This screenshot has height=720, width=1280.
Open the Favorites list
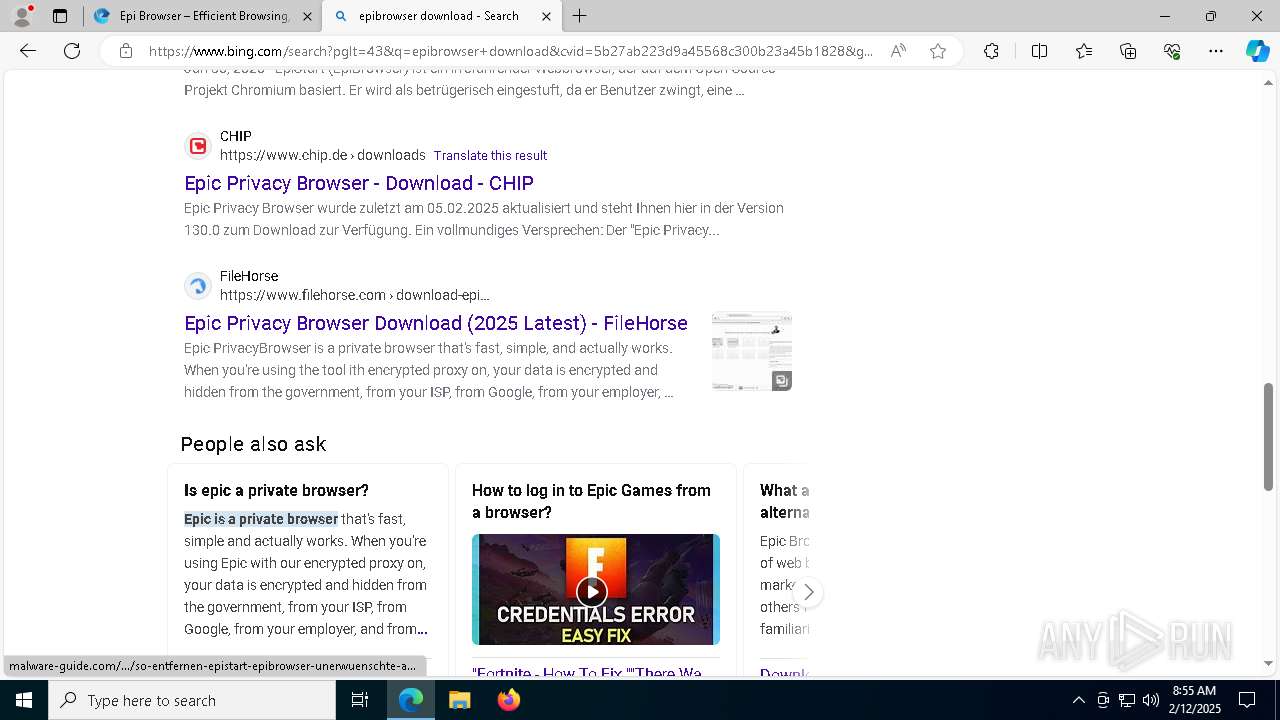(x=1084, y=51)
